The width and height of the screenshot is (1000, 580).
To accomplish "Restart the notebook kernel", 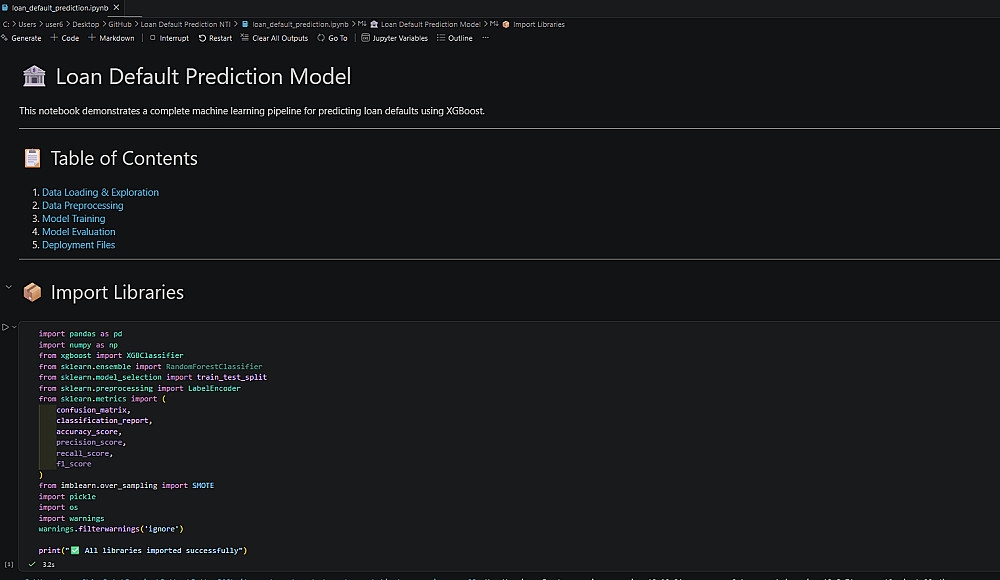I will coord(215,38).
